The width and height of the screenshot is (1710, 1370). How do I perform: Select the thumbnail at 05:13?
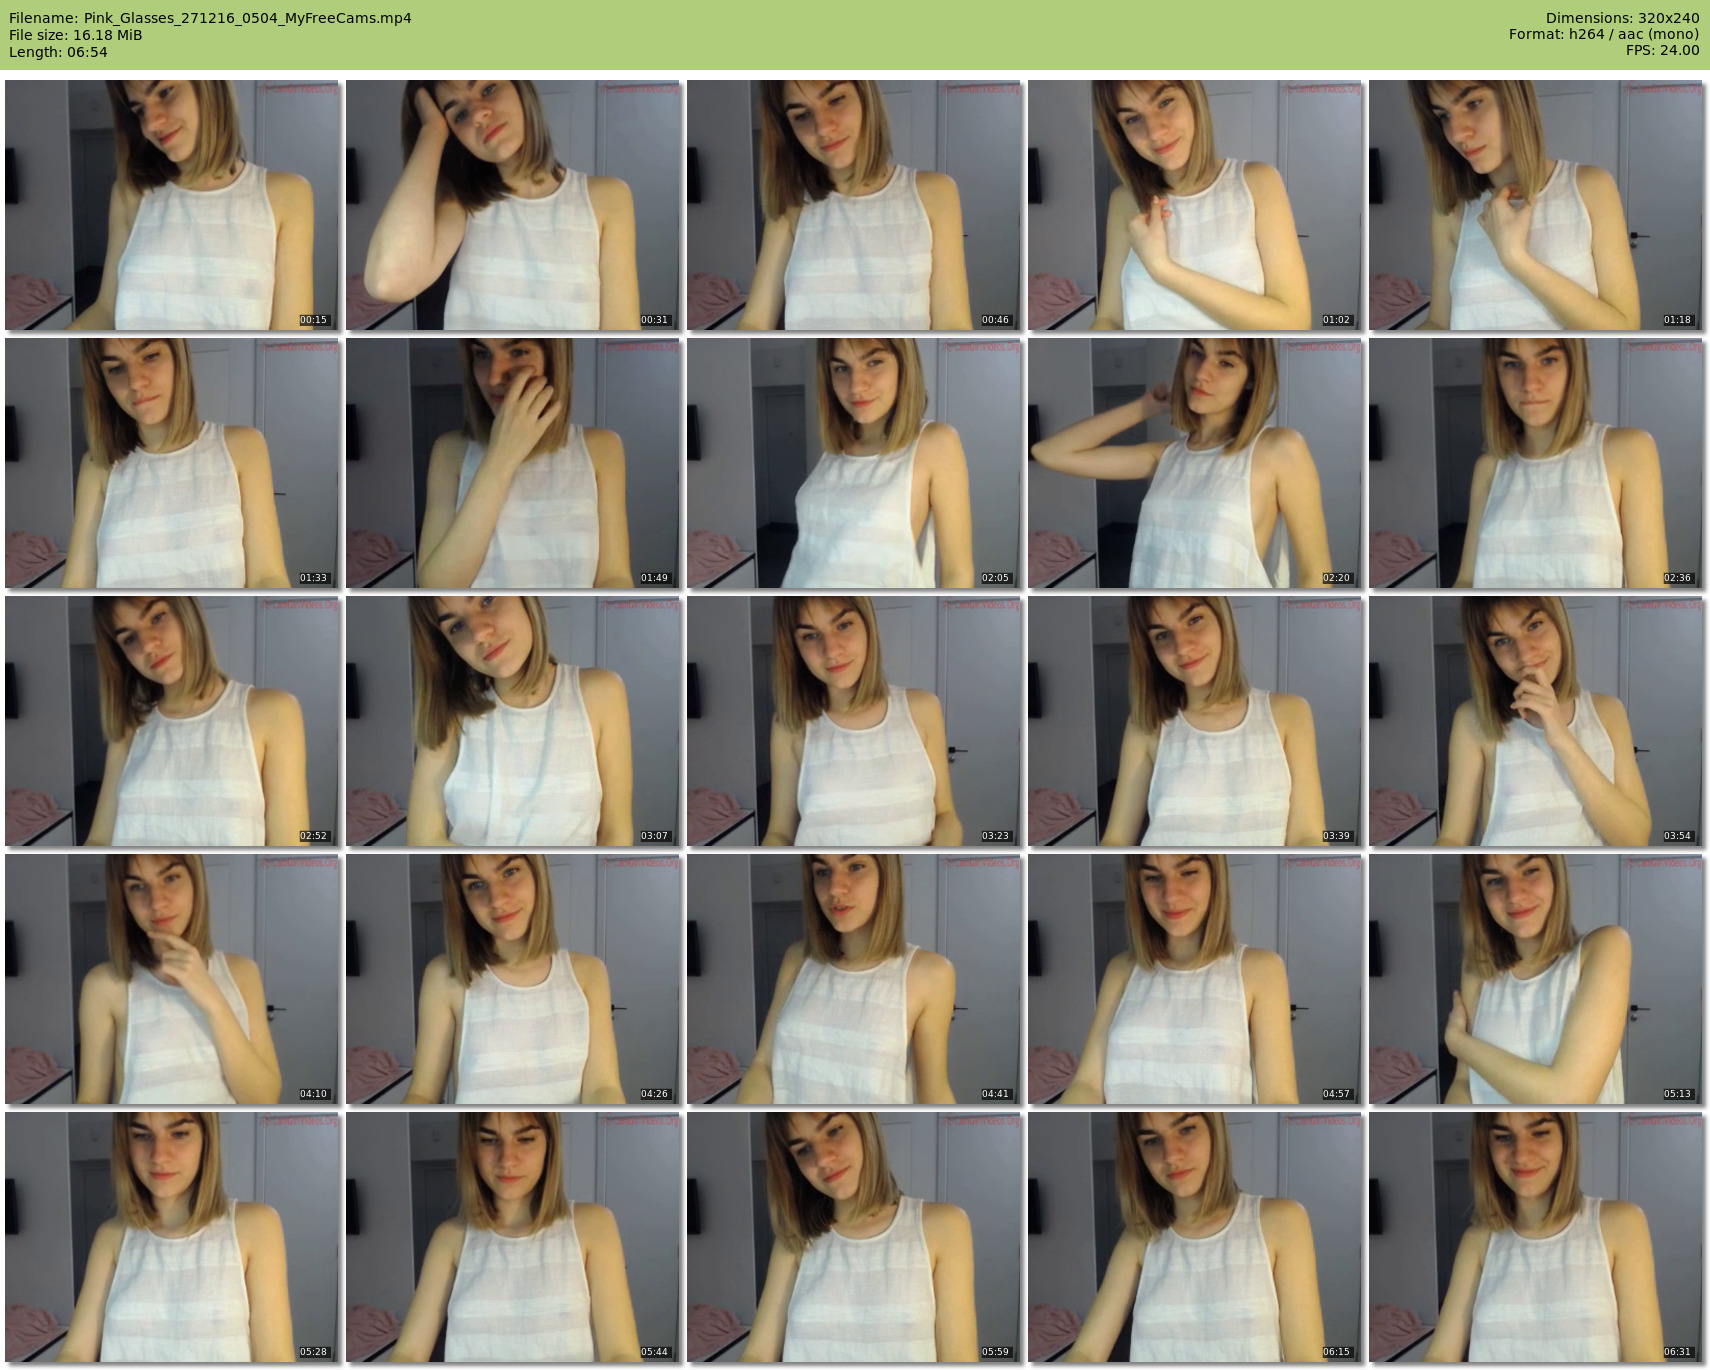click(1536, 979)
